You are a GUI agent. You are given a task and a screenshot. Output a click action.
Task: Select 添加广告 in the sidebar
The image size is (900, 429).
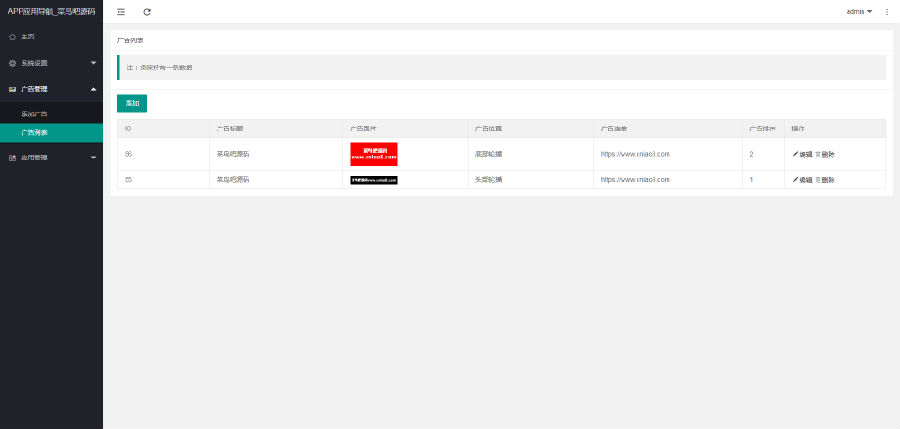35,114
